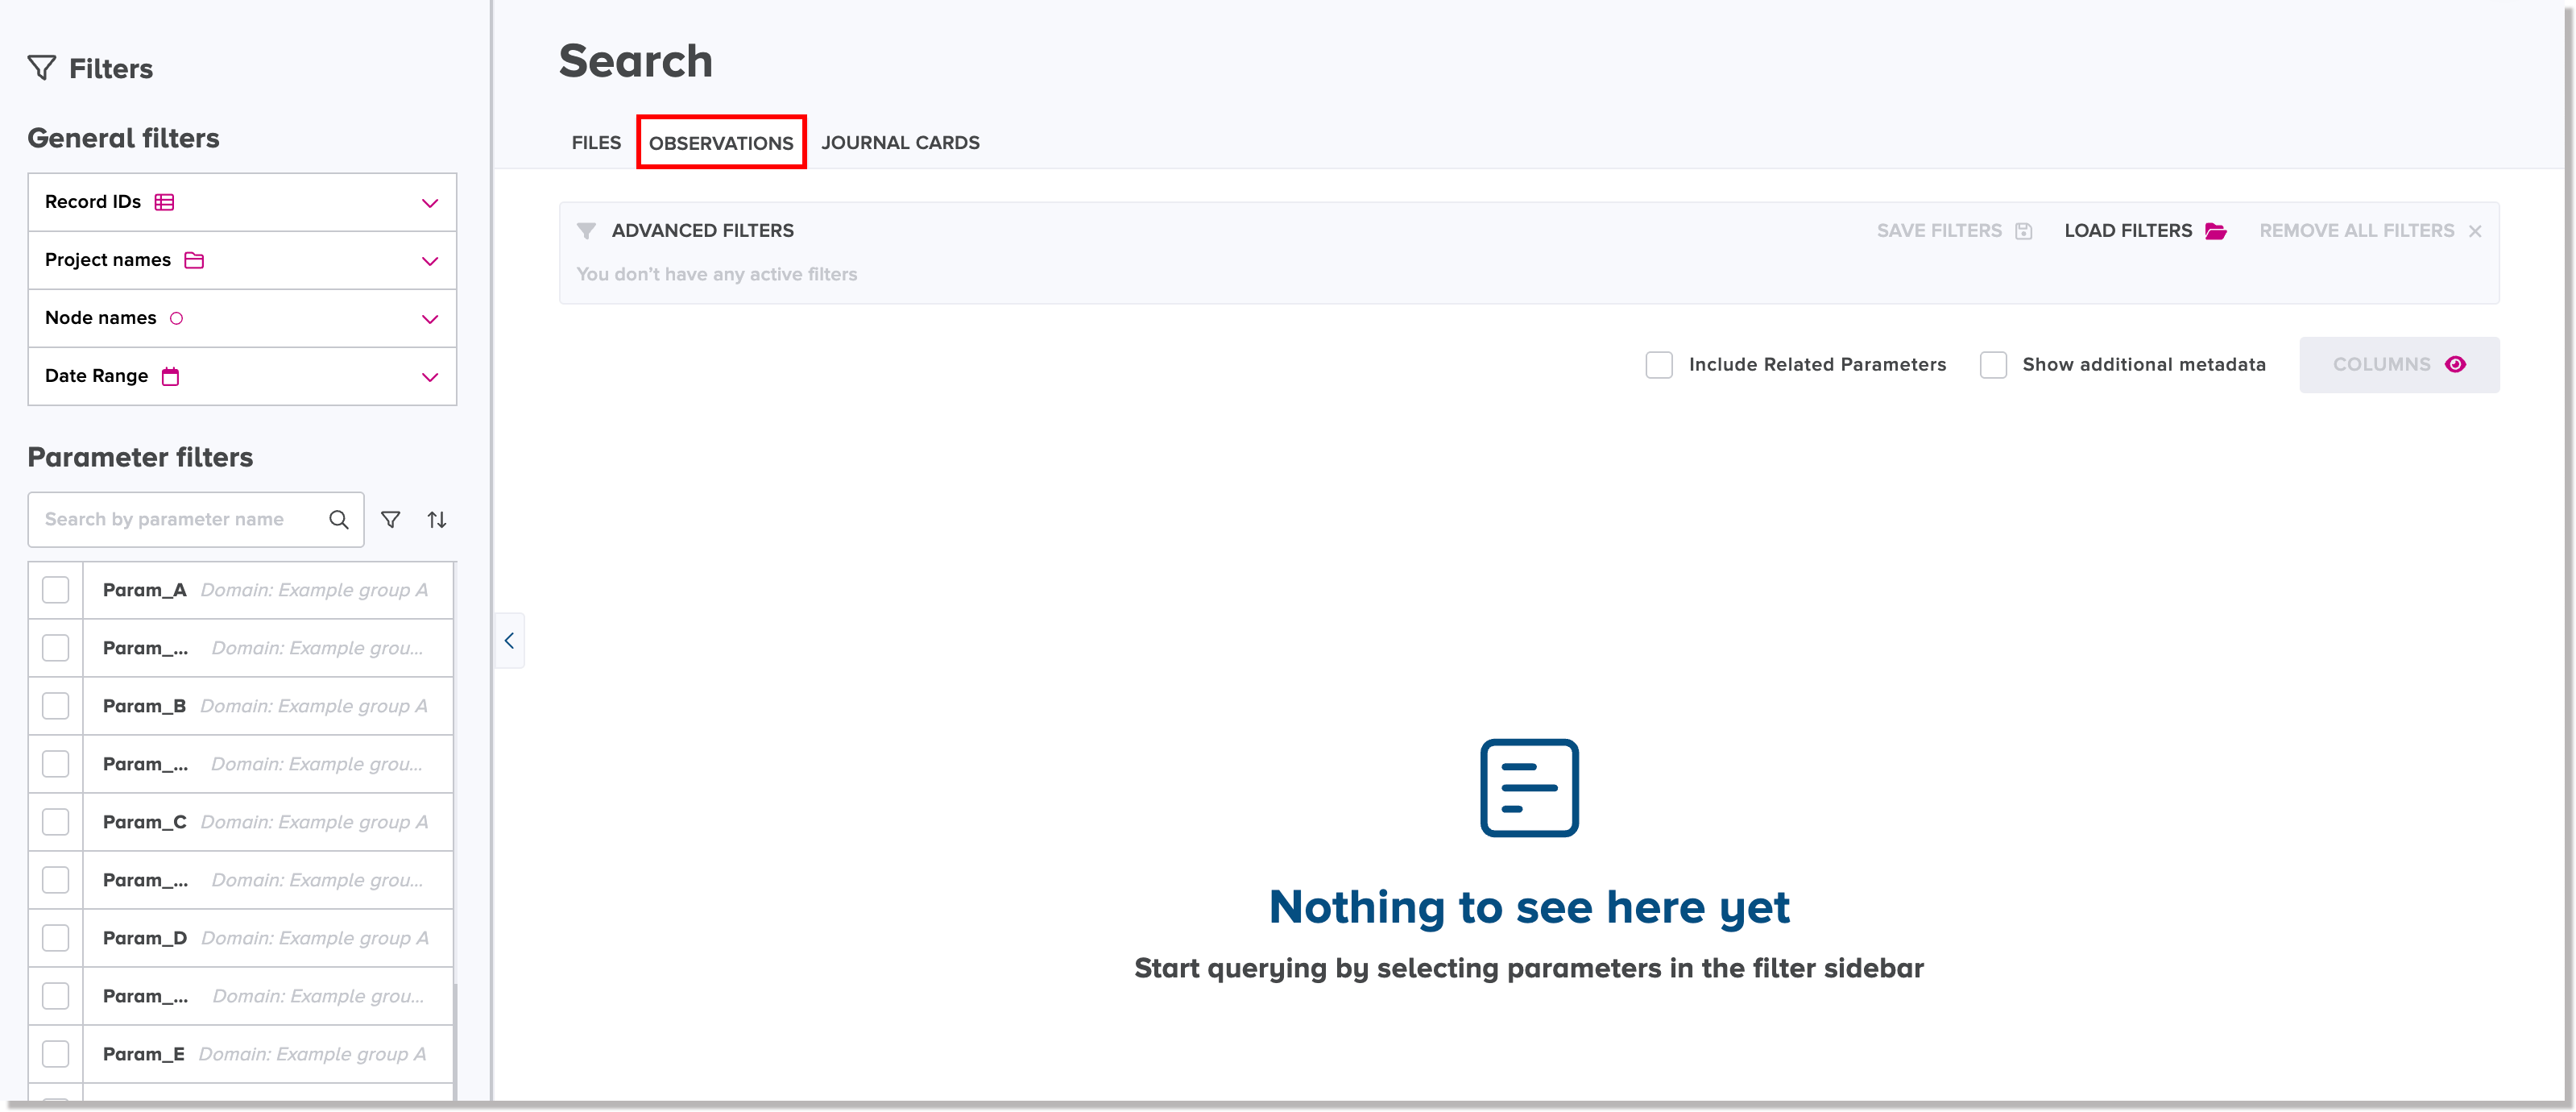
Task: Click the open folder icon beside Load Filters
Action: tap(2216, 231)
